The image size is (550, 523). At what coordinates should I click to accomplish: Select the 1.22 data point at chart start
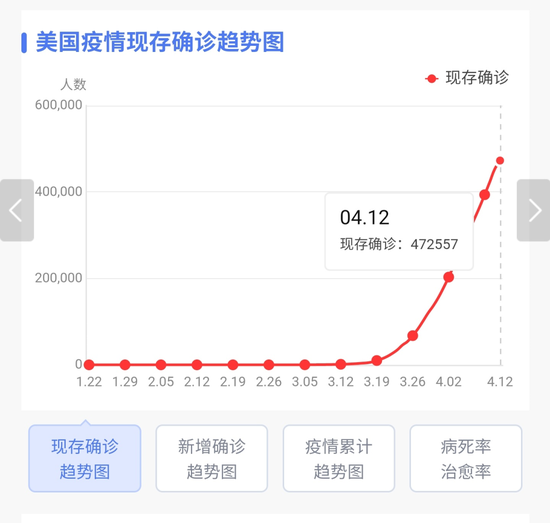pos(89,365)
